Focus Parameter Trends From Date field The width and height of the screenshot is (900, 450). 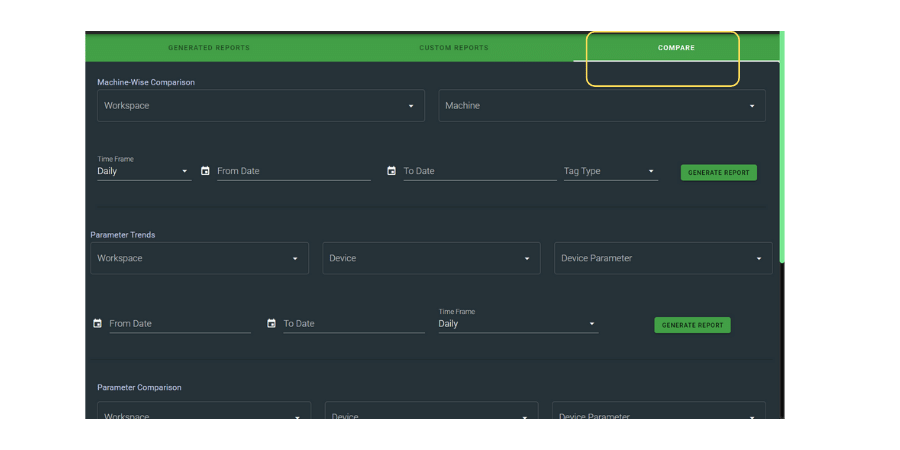click(180, 324)
